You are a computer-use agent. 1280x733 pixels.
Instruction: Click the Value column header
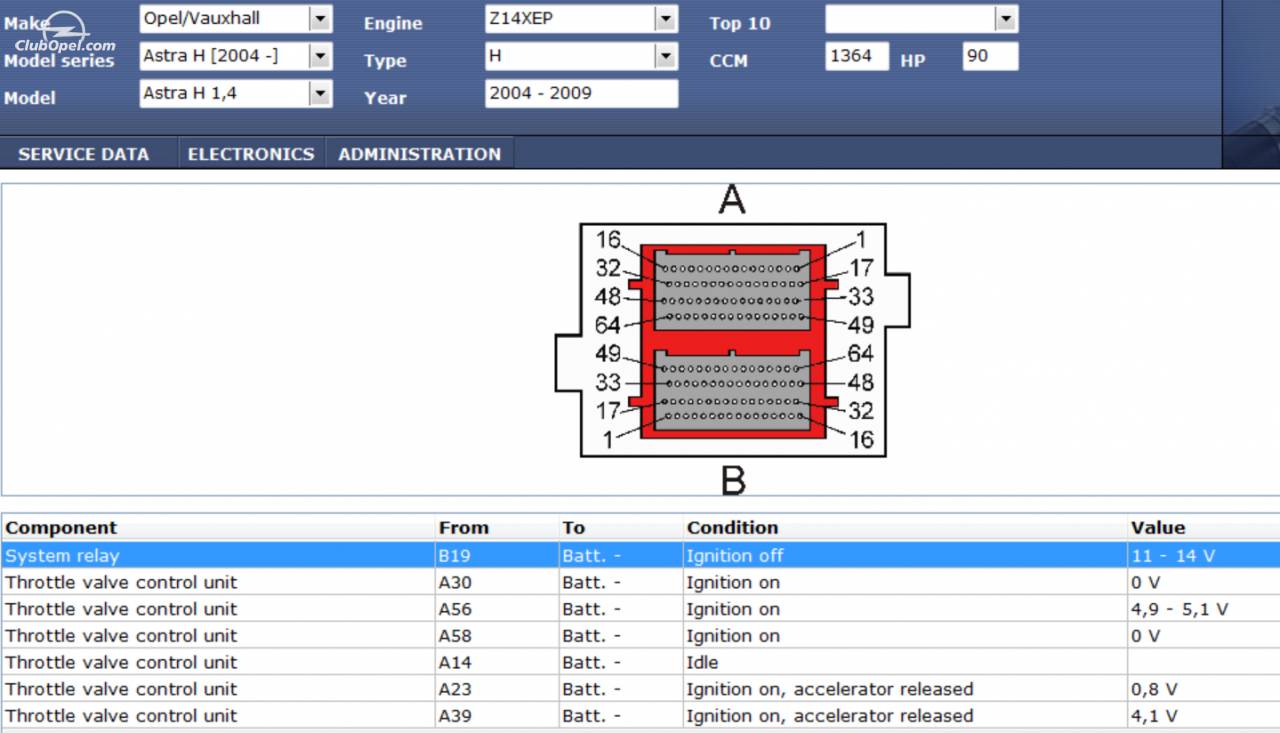pyautogui.click(x=1203, y=527)
